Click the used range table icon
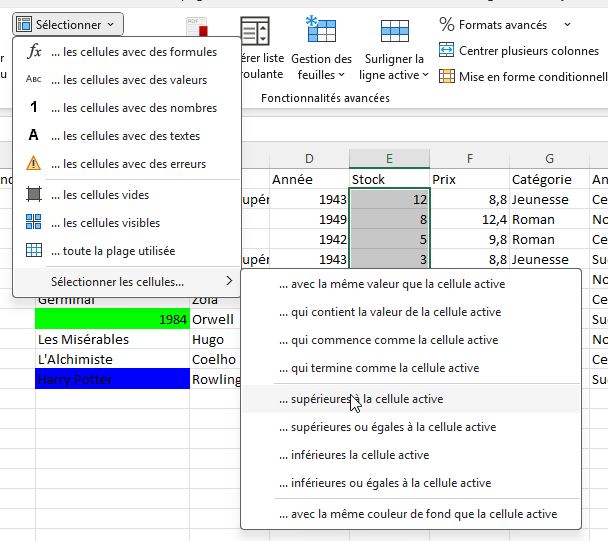This screenshot has width=608, height=541. pyautogui.click(x=34, y=250)
